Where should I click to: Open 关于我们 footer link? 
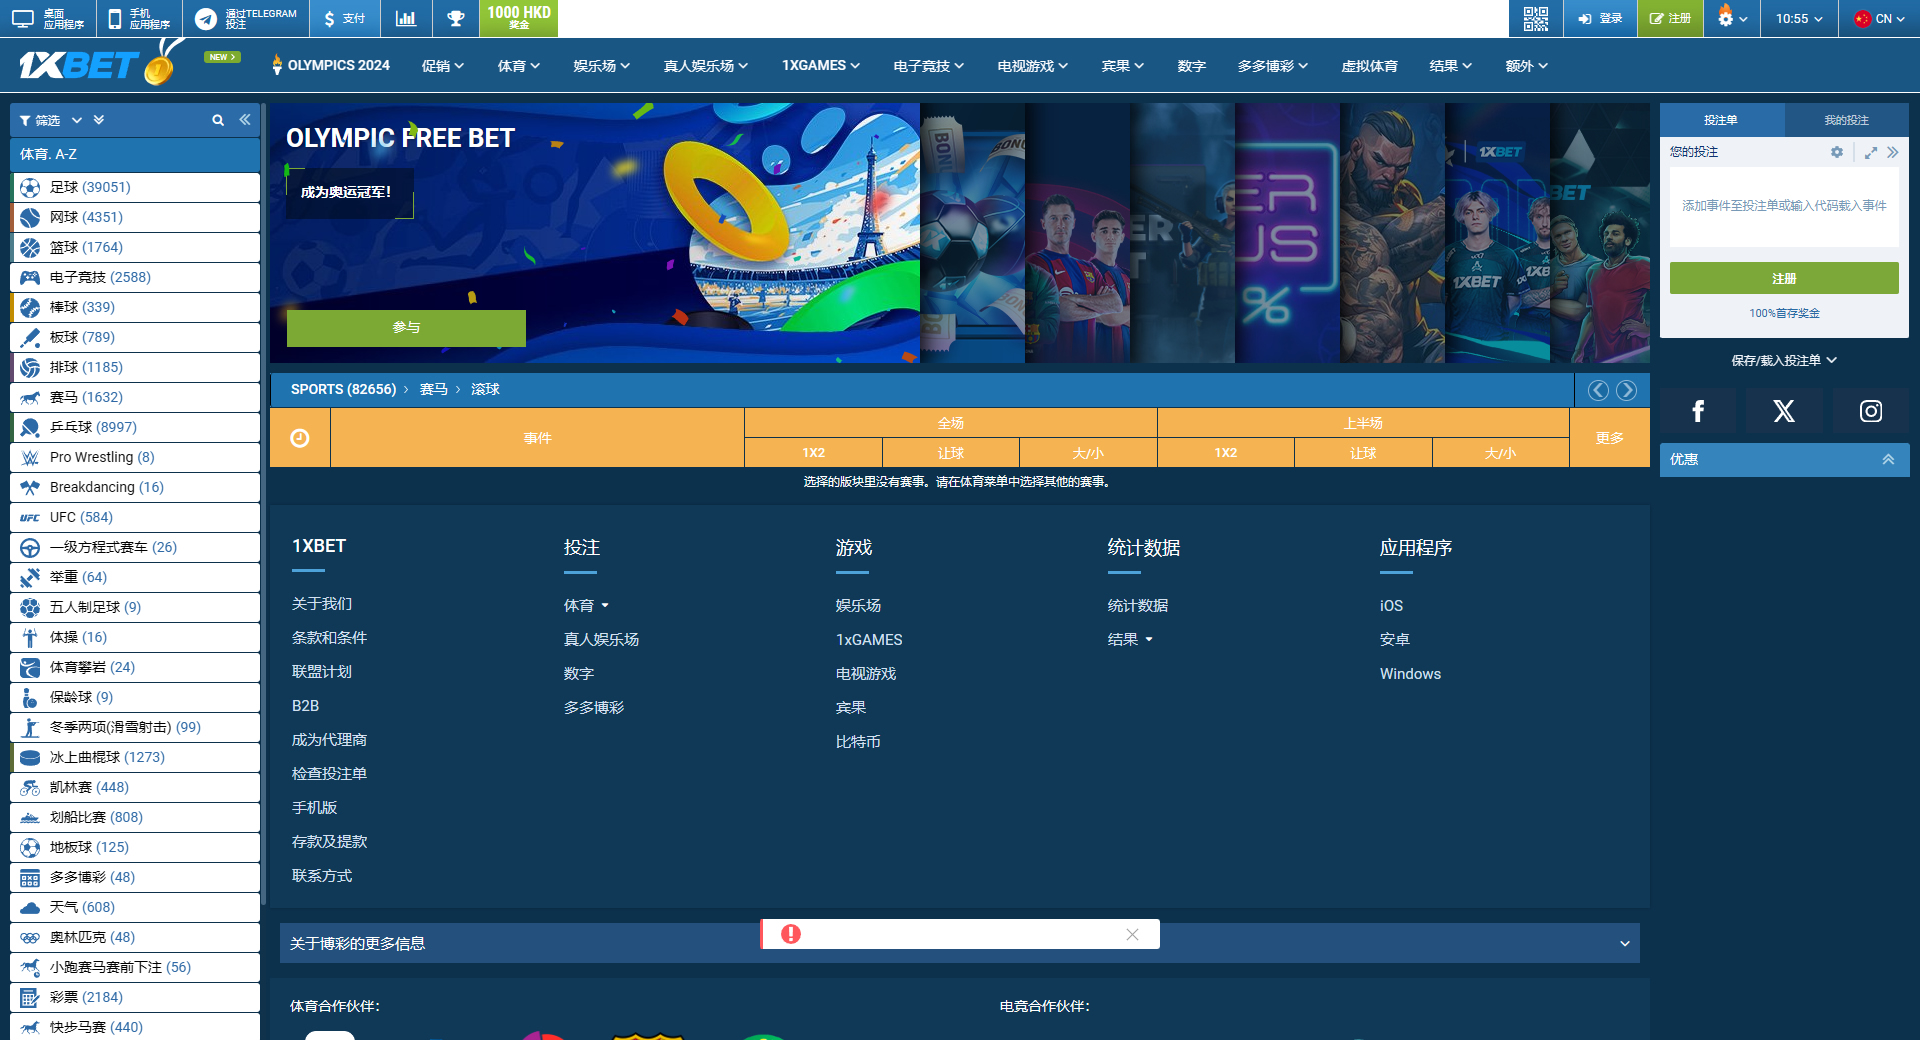point(322,604)
